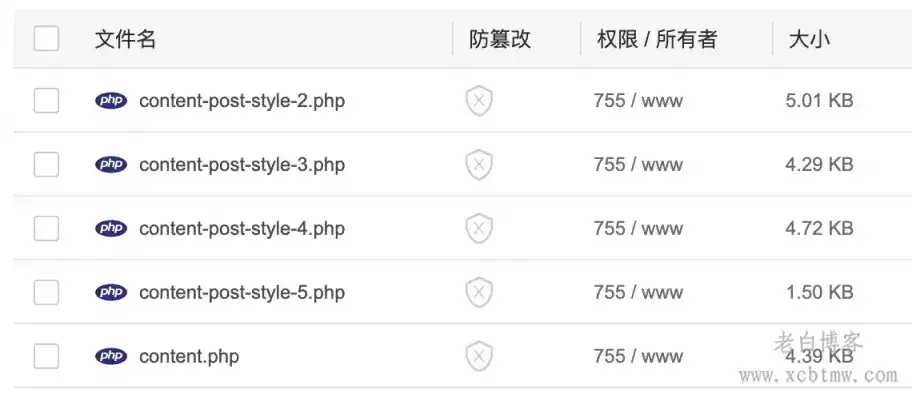Select the content.php row checkbox
The width and height of the screenshot is (912, 401).
pos(47,356)
